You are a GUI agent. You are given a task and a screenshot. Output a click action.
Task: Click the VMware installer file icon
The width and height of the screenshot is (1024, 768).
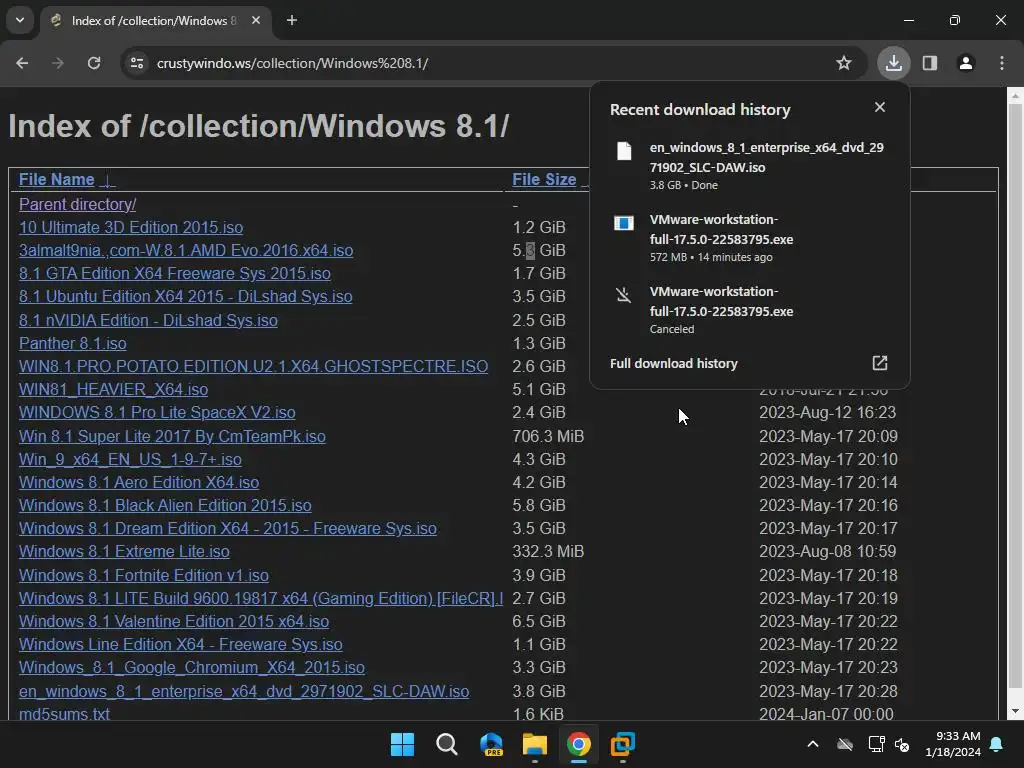(x=624, y=223)
